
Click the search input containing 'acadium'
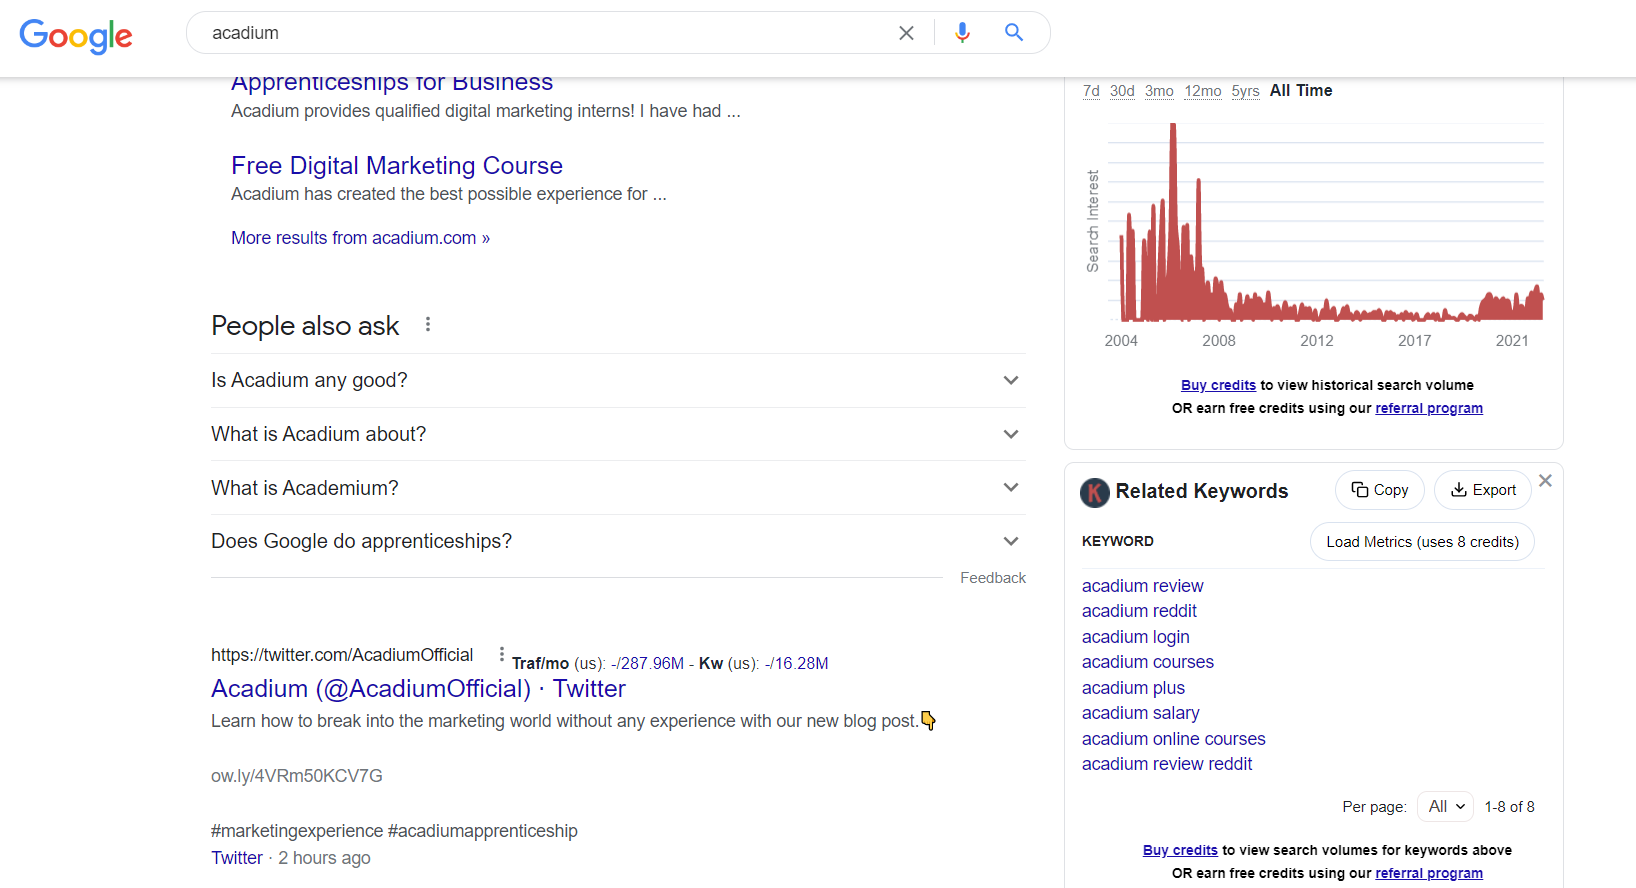(545, 33)
